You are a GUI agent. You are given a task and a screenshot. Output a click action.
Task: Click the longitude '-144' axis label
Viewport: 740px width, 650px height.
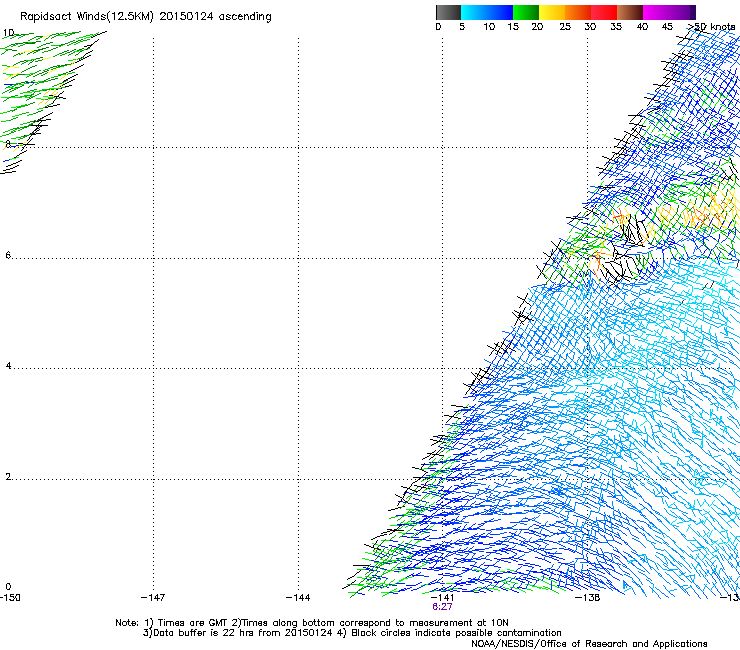point(298,598)
